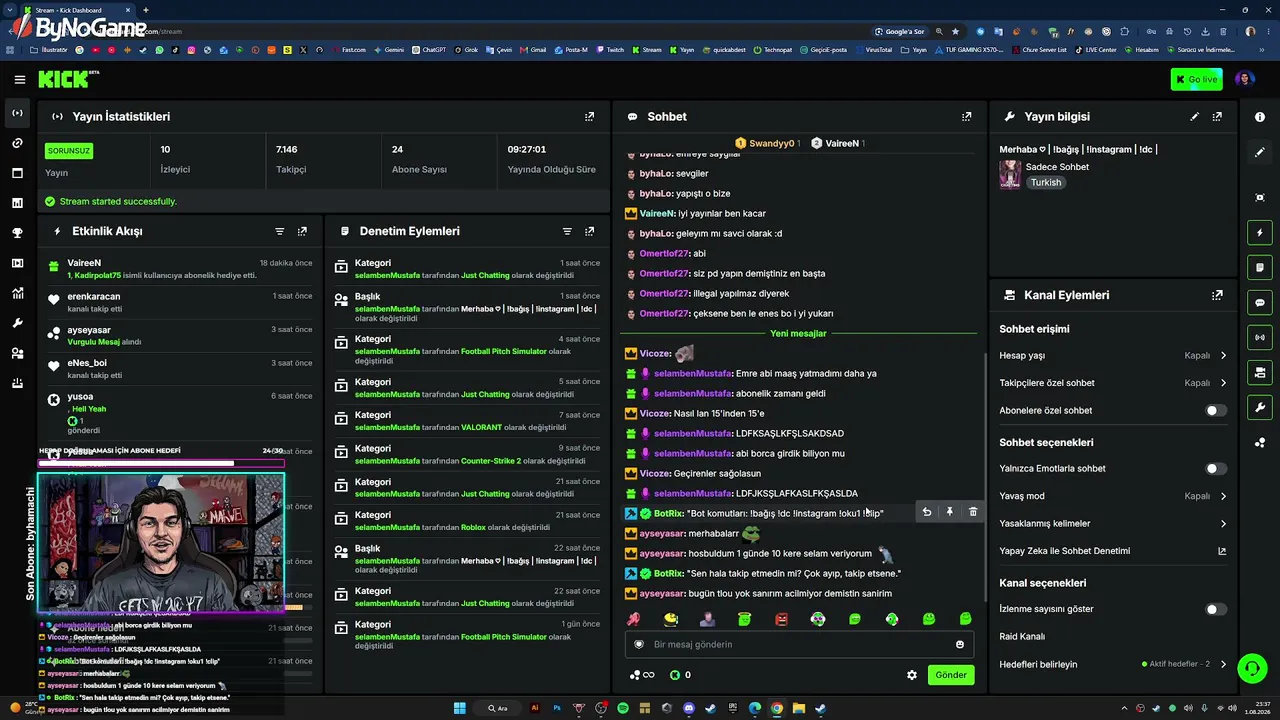Toggle the lightning activity widget on right sidebar
Viewport: 1280px width, 720px height.
point(1260,233)
